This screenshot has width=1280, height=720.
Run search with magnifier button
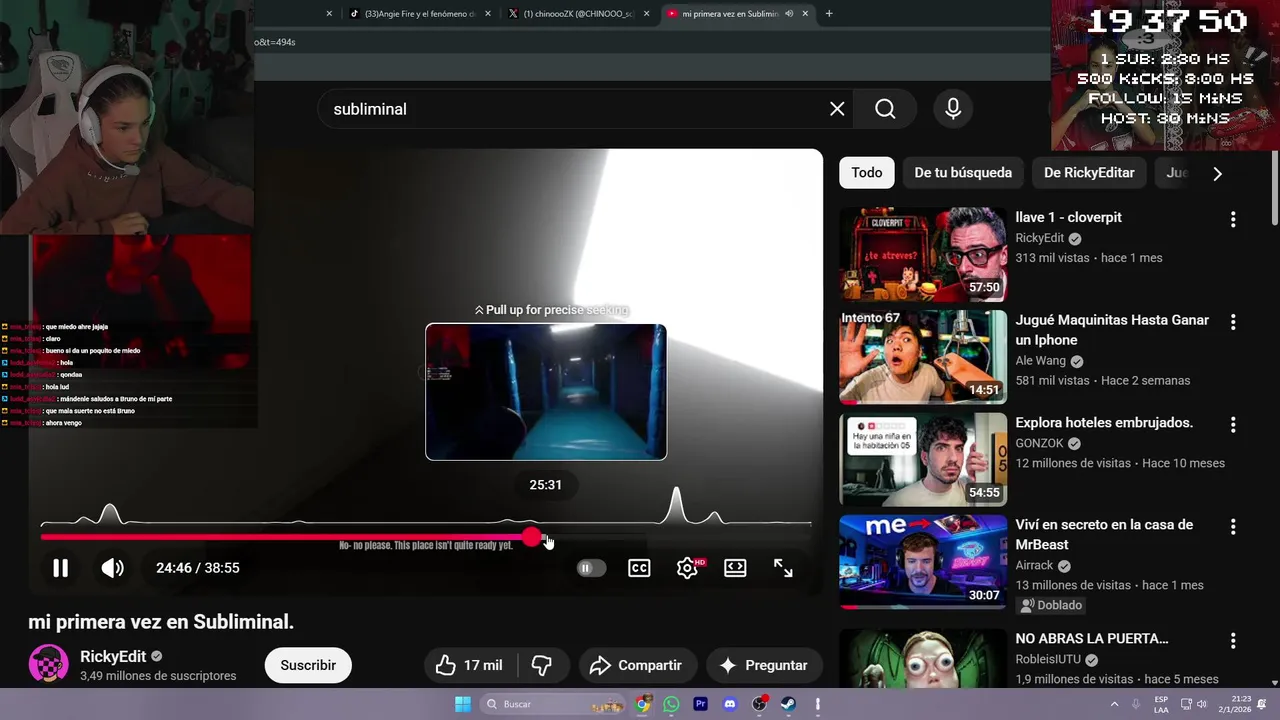pos(885,109)
